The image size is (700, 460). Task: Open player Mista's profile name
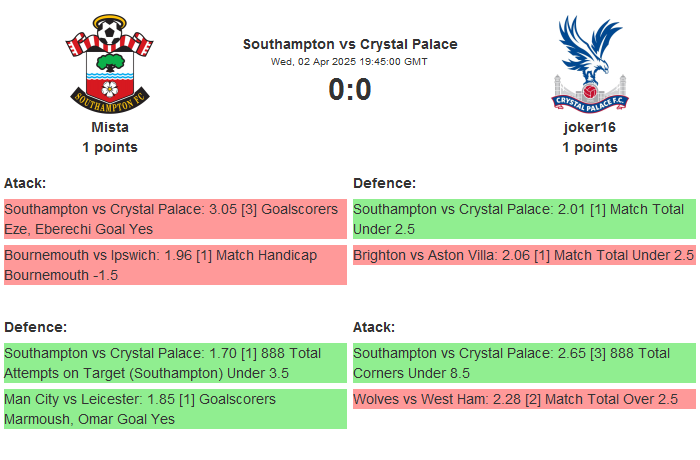(110, 127)
